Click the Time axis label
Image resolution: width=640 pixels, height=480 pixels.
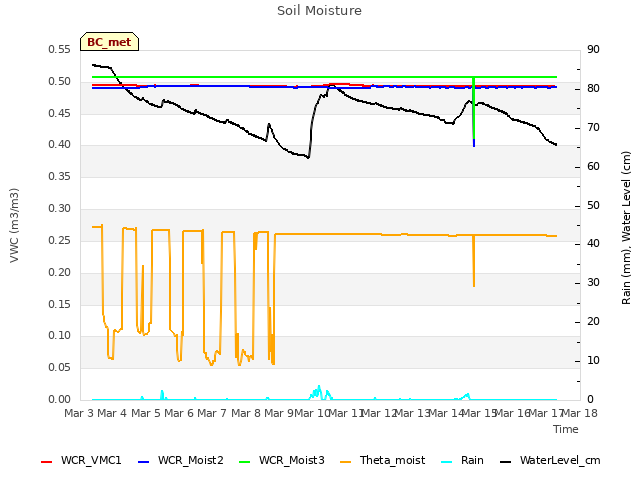tap(566, 429)
